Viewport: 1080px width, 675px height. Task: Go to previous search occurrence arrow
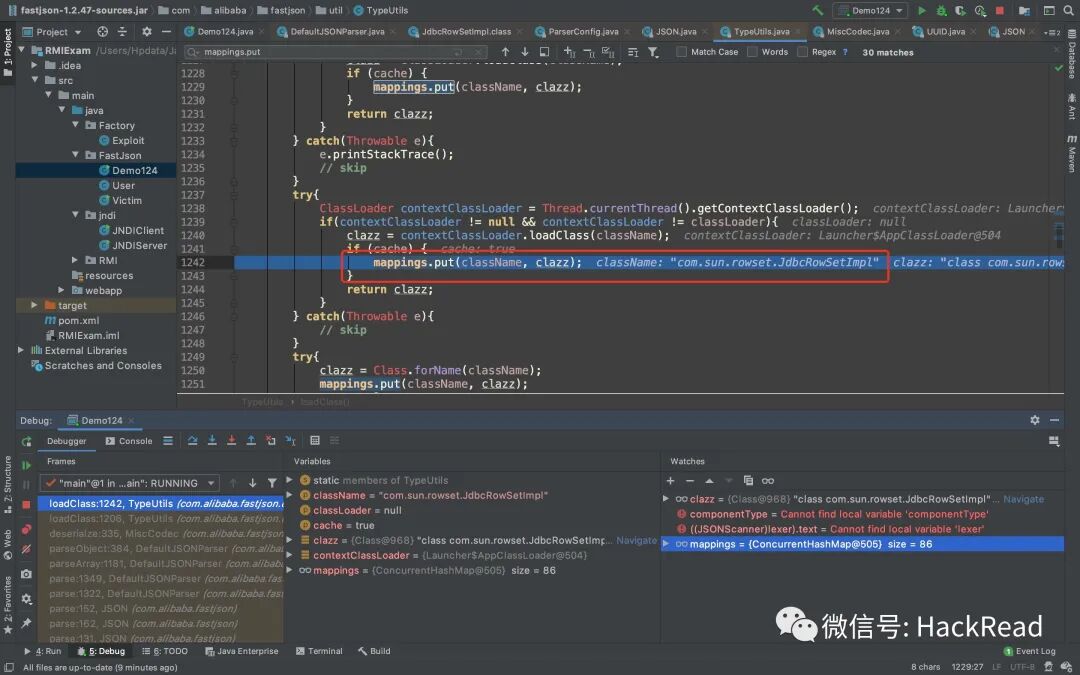(505, 52)
